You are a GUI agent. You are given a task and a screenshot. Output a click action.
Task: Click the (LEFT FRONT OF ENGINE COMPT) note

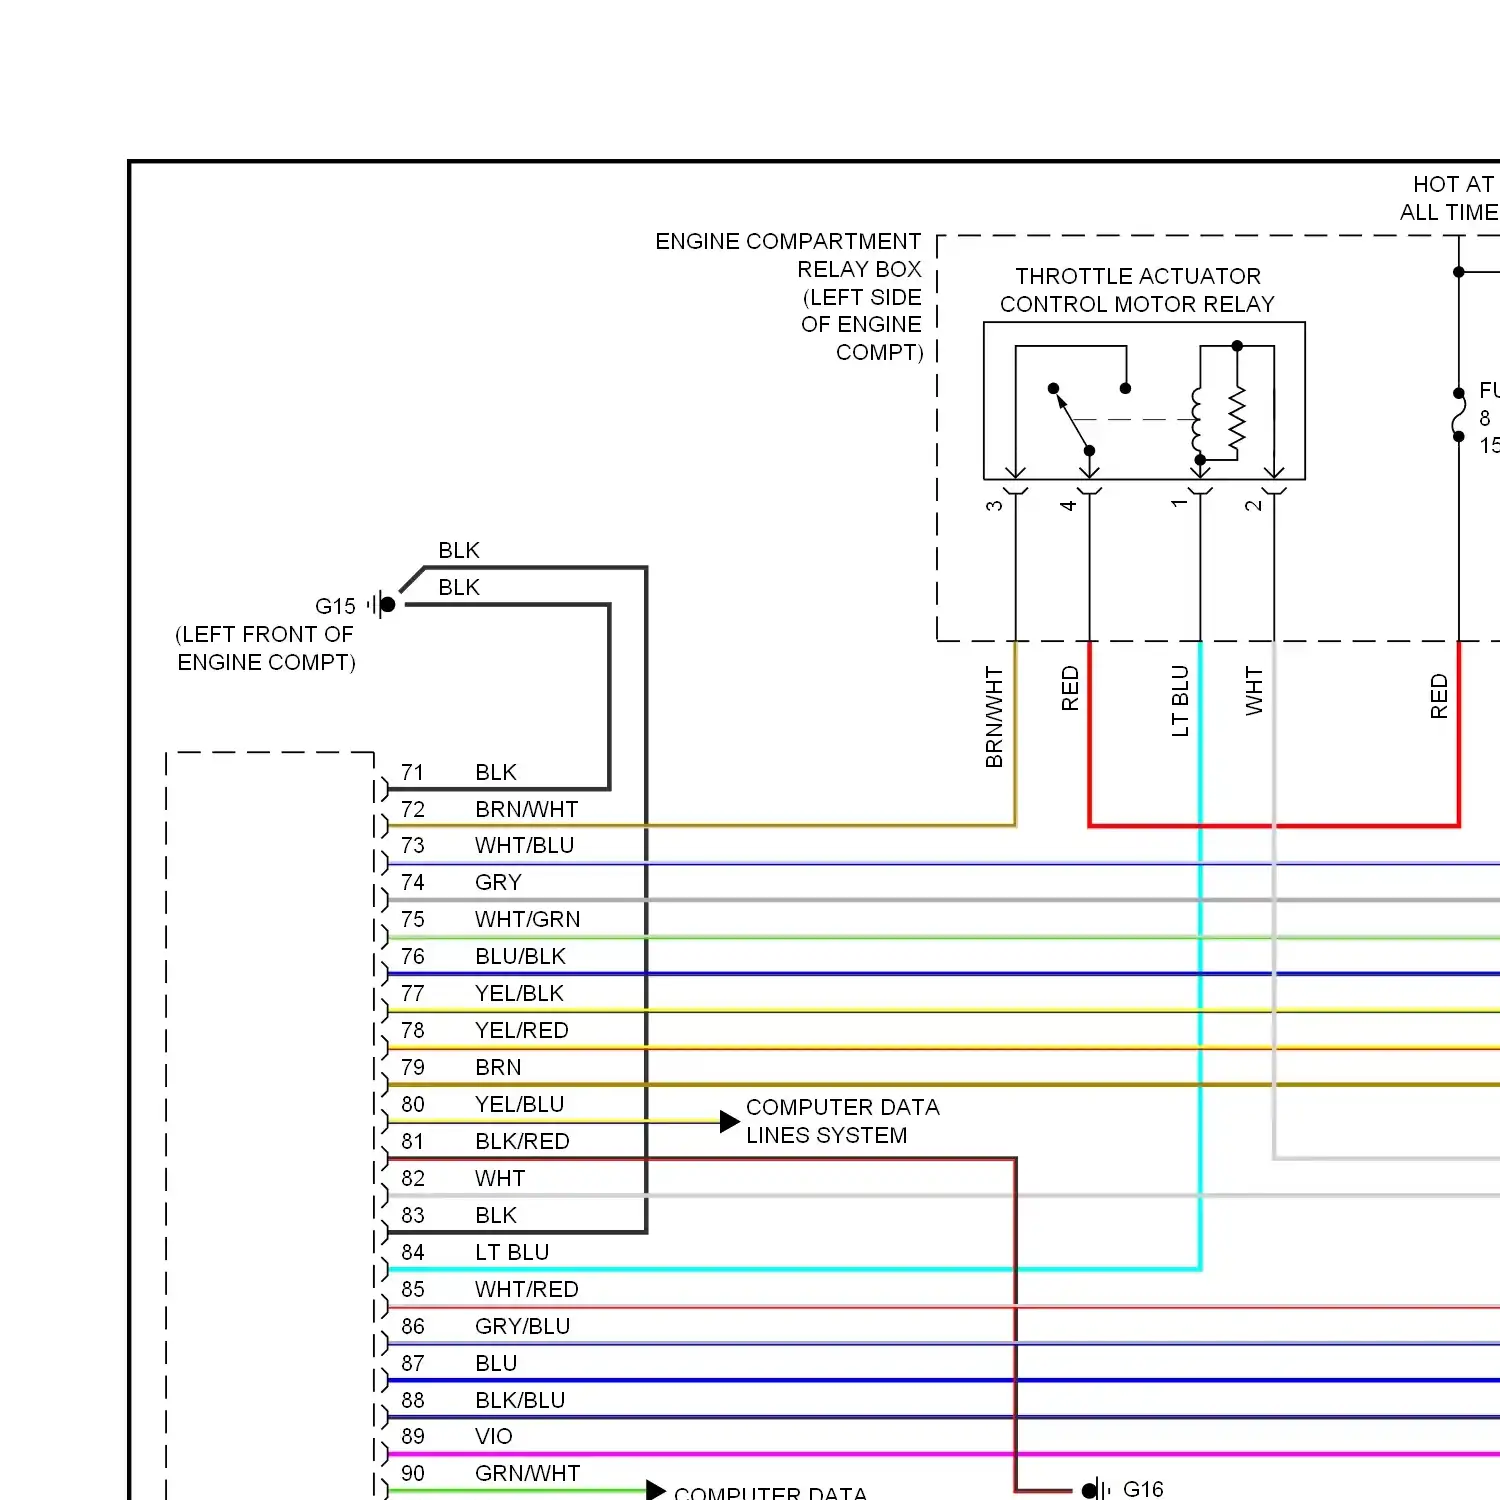266,648
